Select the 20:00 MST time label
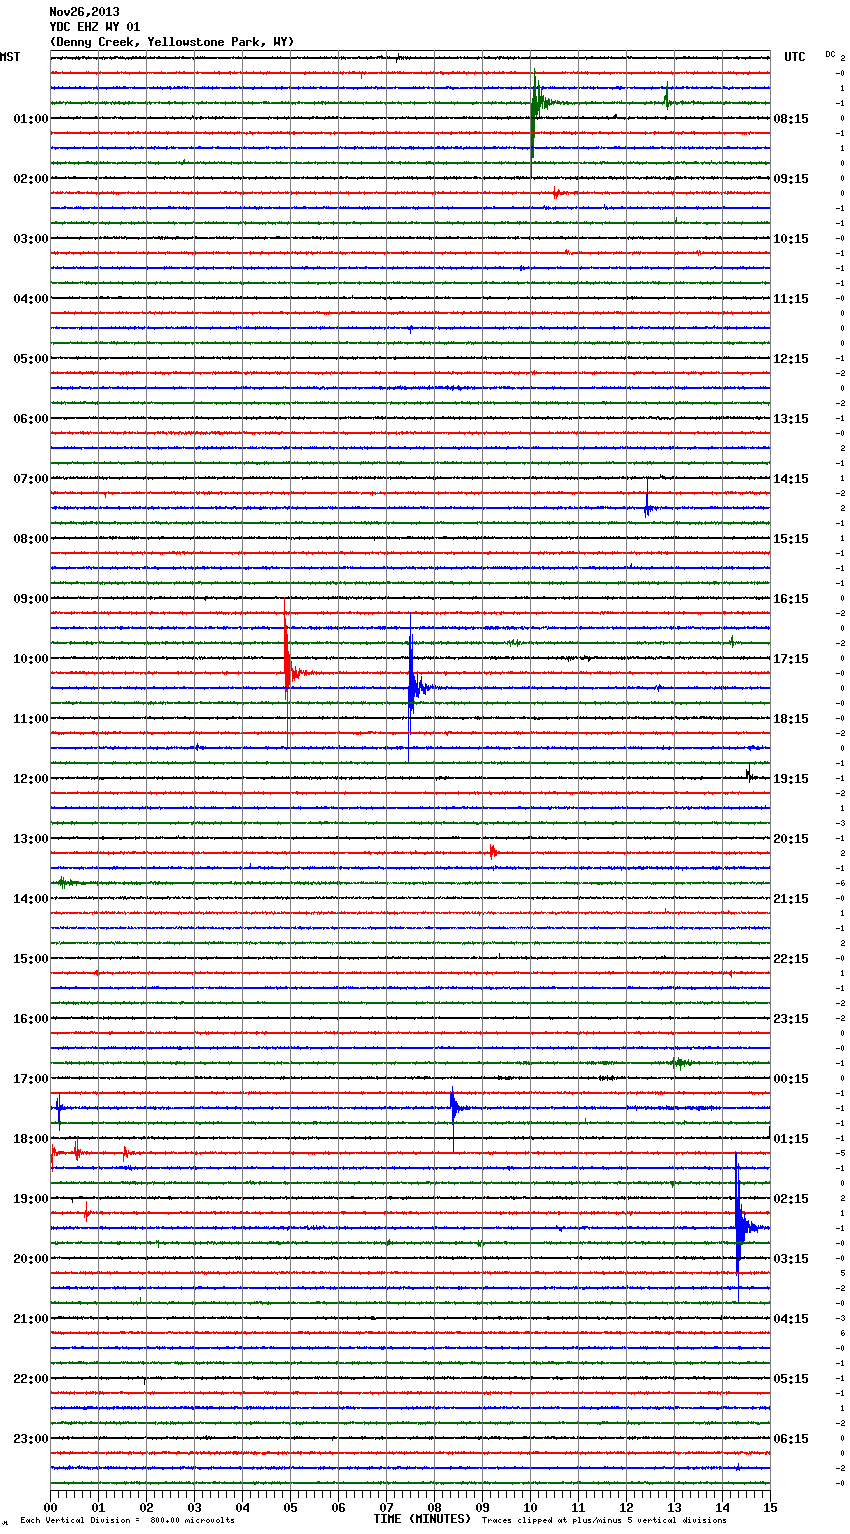Image resolution: width=850 pixels, height=1534 pixels. click(31, 1259)
